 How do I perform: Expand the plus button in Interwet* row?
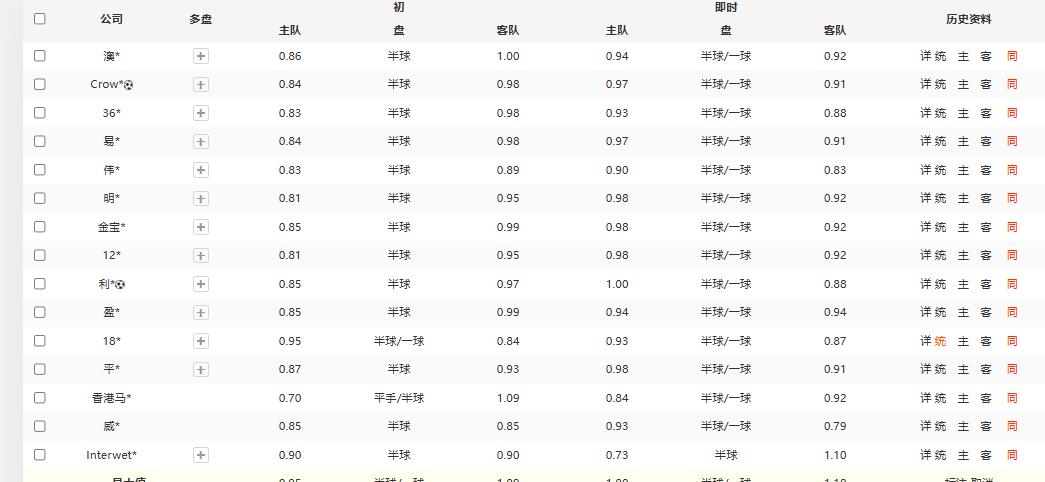click(x=200, y=455)
